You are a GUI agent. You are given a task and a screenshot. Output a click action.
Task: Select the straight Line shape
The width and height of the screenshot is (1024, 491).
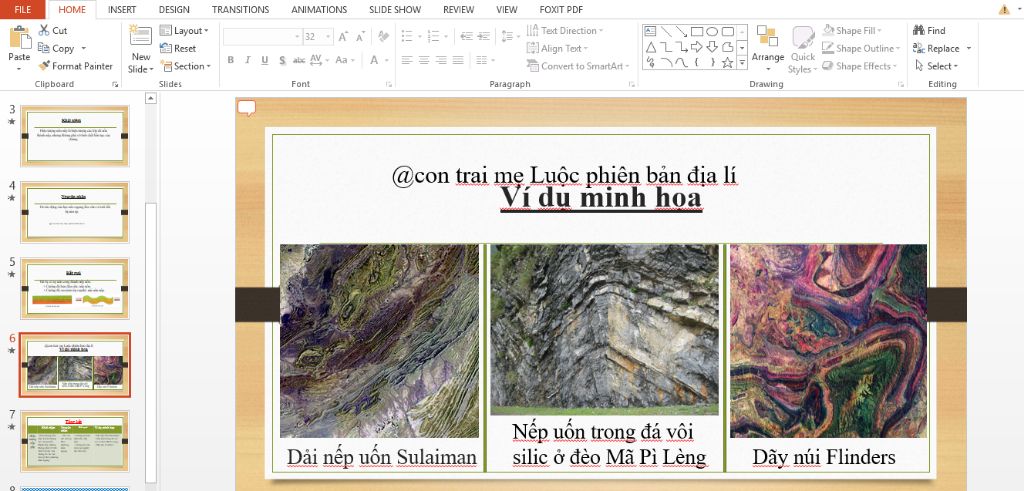click(666, 31)
